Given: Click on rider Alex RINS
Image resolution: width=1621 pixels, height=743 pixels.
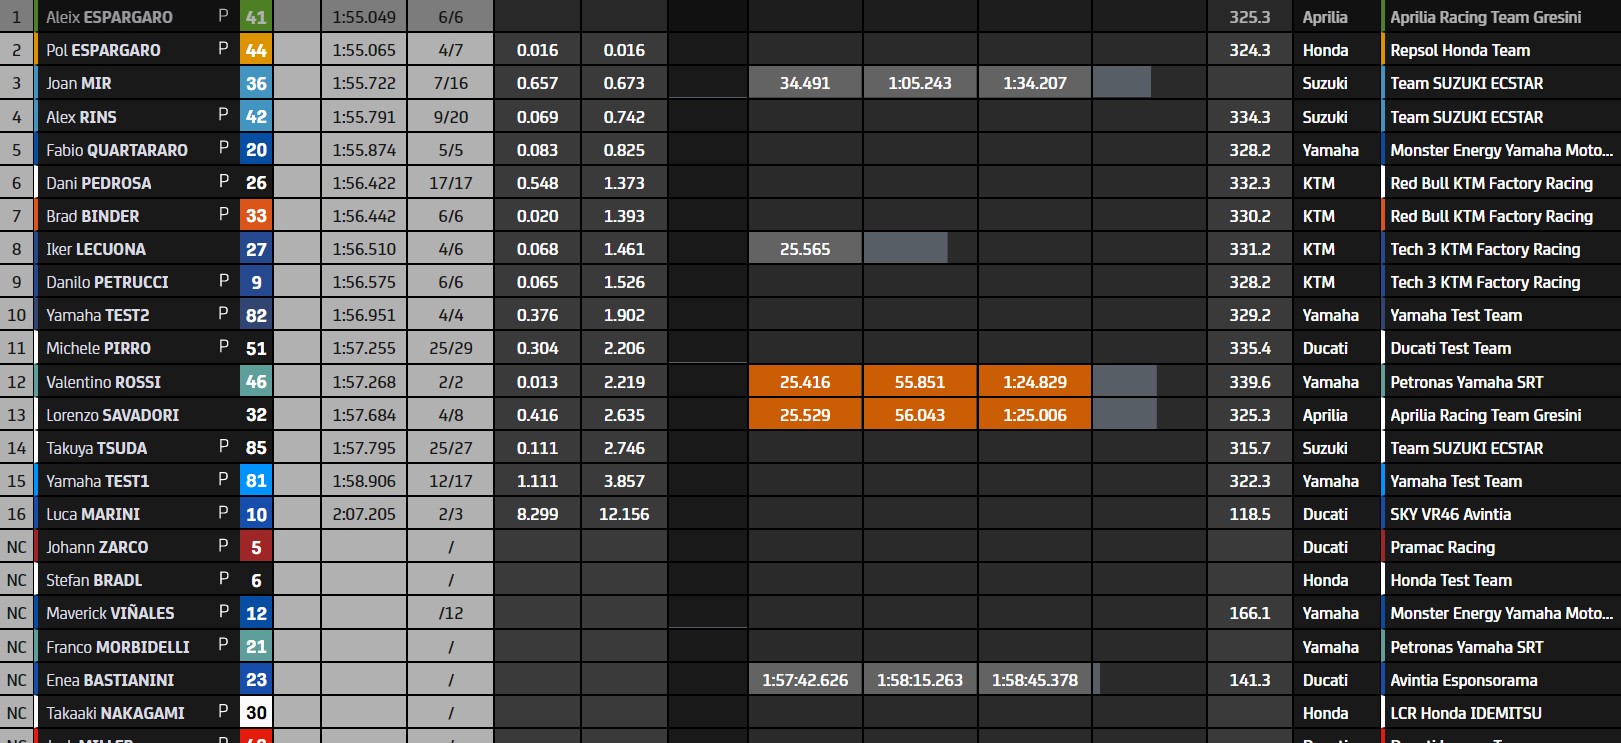Looking at the screenshot, I should click(x=81, y=117).
